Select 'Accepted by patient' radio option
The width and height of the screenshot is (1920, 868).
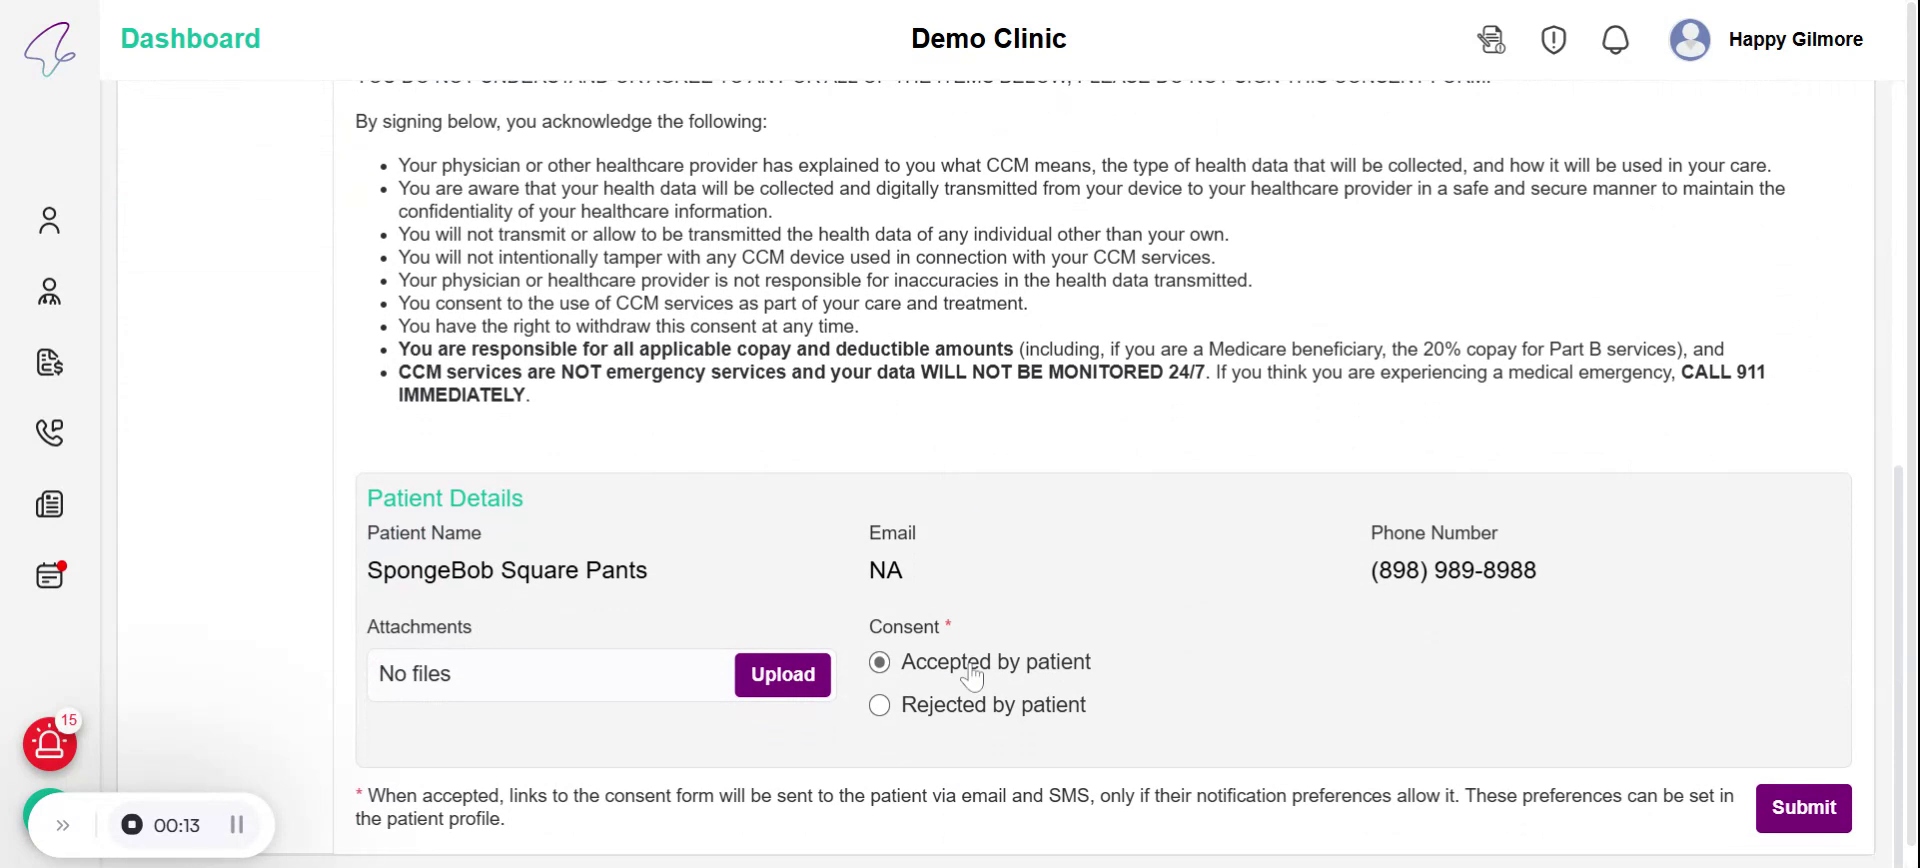point(880,662)
